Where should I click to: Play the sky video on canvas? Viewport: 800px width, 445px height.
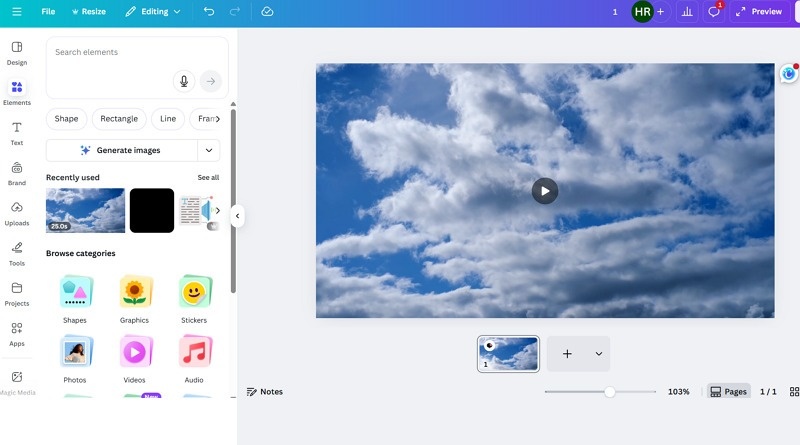point(545,191)
